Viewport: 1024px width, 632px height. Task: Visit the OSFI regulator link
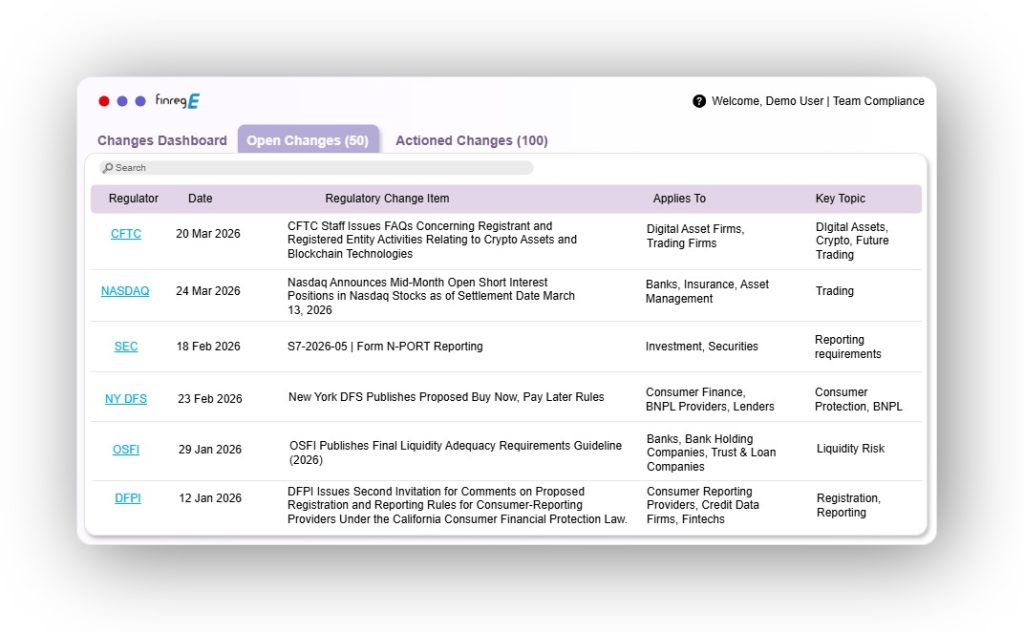pos(126,450)
